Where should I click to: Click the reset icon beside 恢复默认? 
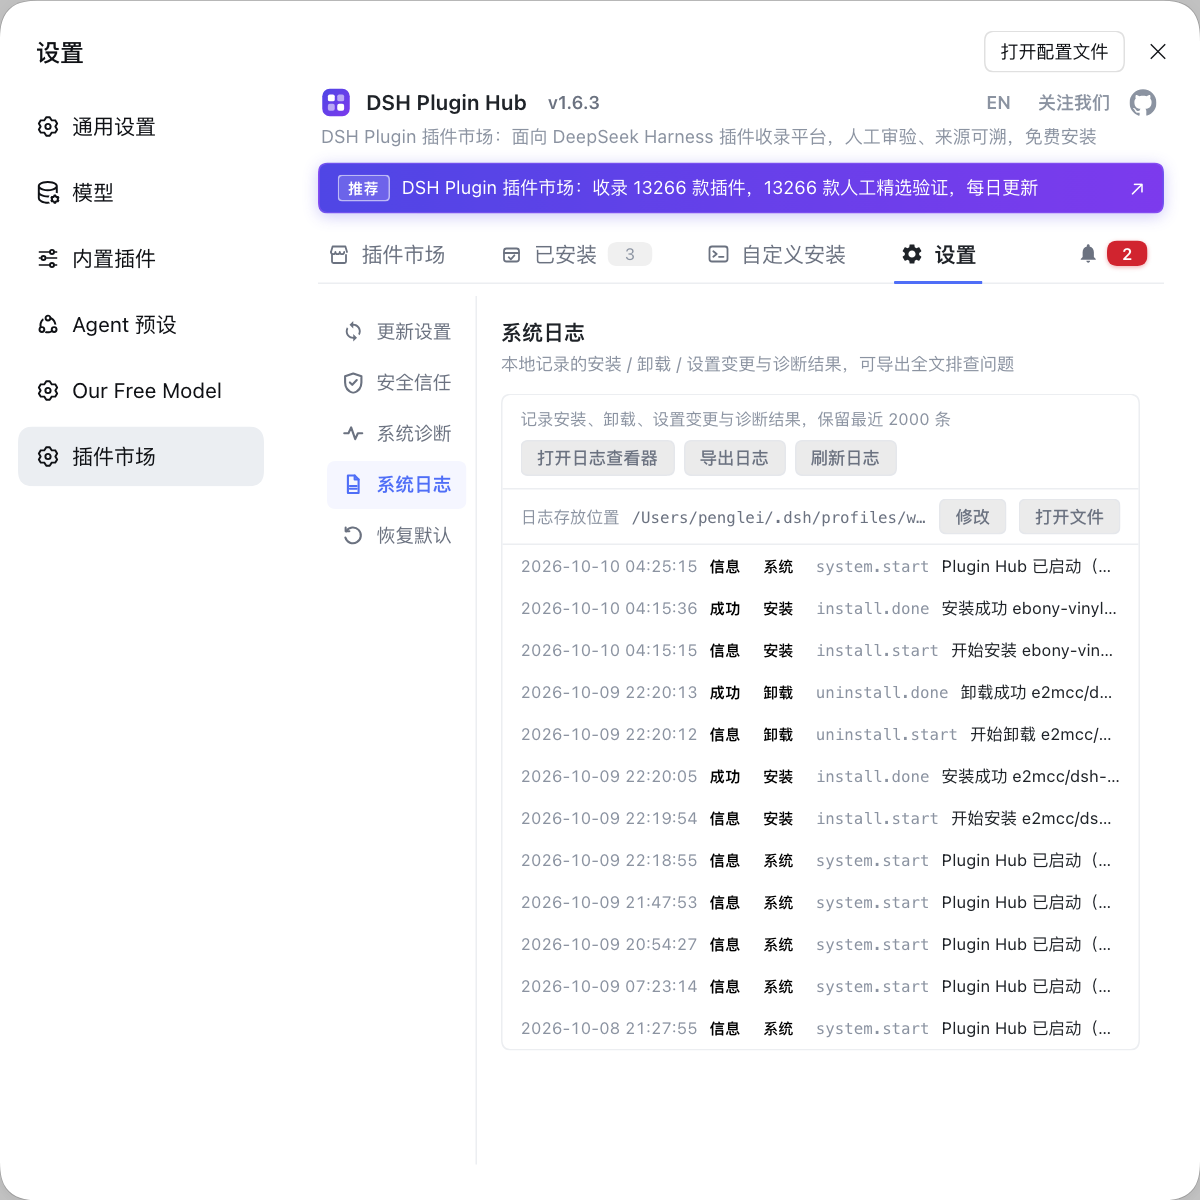tap(353, 535)
